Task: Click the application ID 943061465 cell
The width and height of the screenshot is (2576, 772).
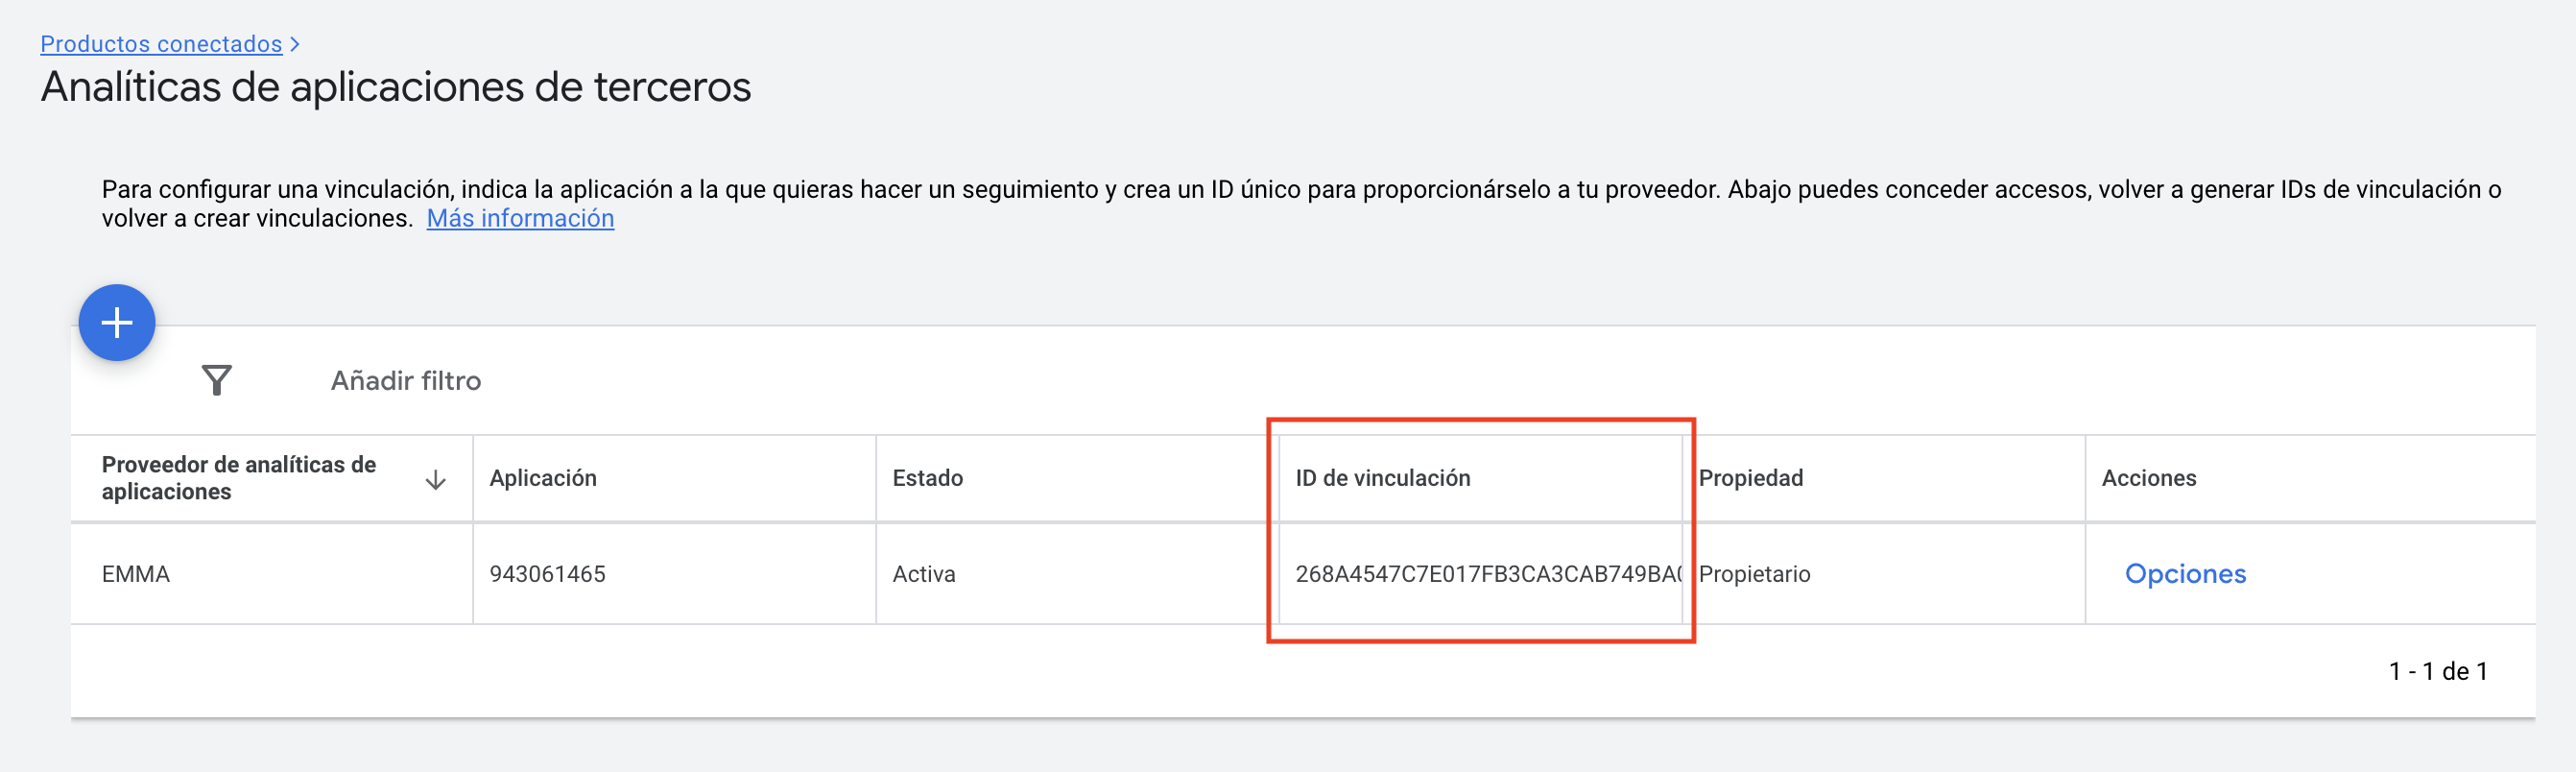Action: click(547, 574)
